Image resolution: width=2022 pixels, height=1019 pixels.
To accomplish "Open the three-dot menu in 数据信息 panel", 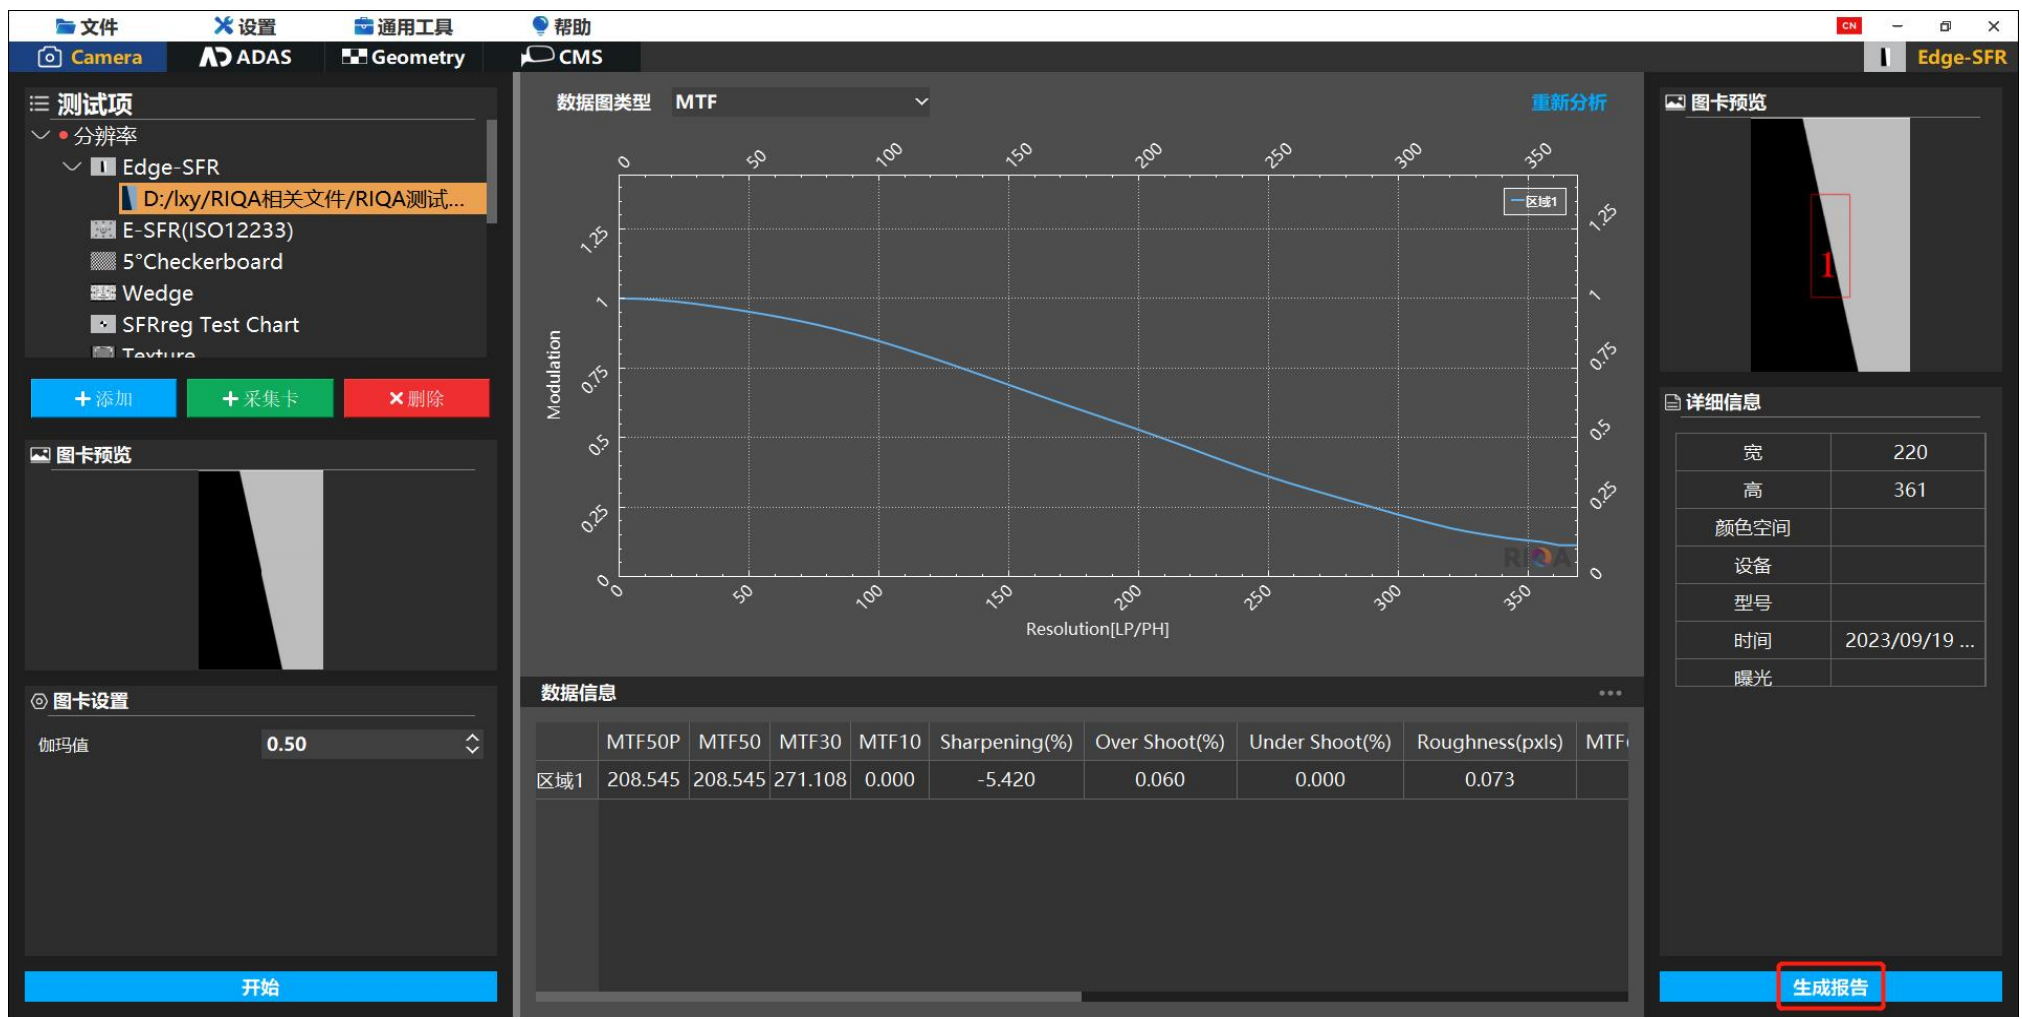I will (x=1609, y=693).
